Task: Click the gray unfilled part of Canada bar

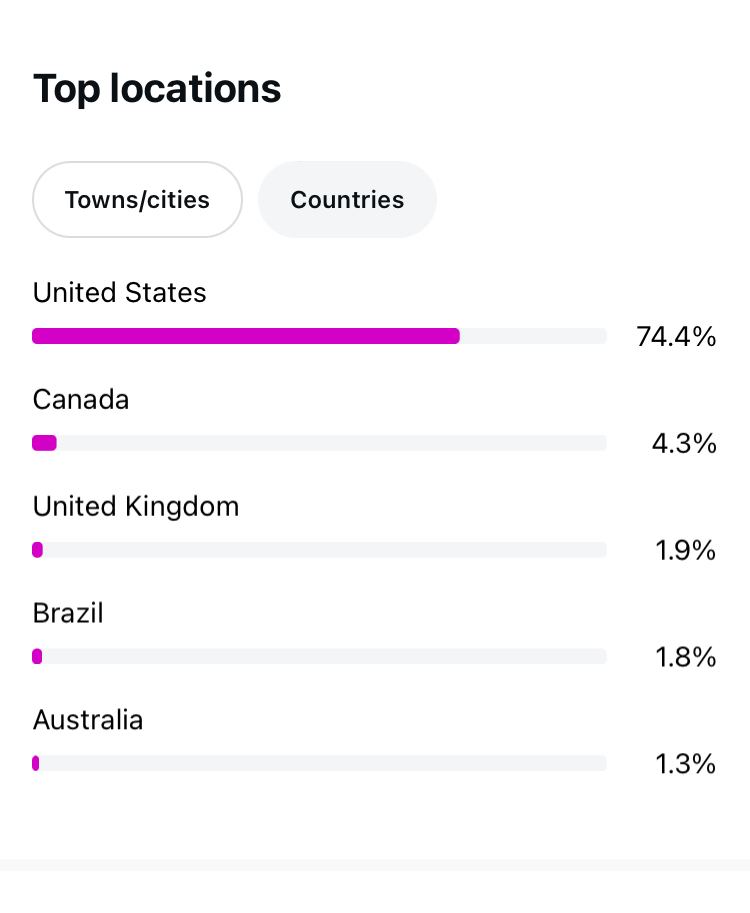Action: tap(330, 443)
